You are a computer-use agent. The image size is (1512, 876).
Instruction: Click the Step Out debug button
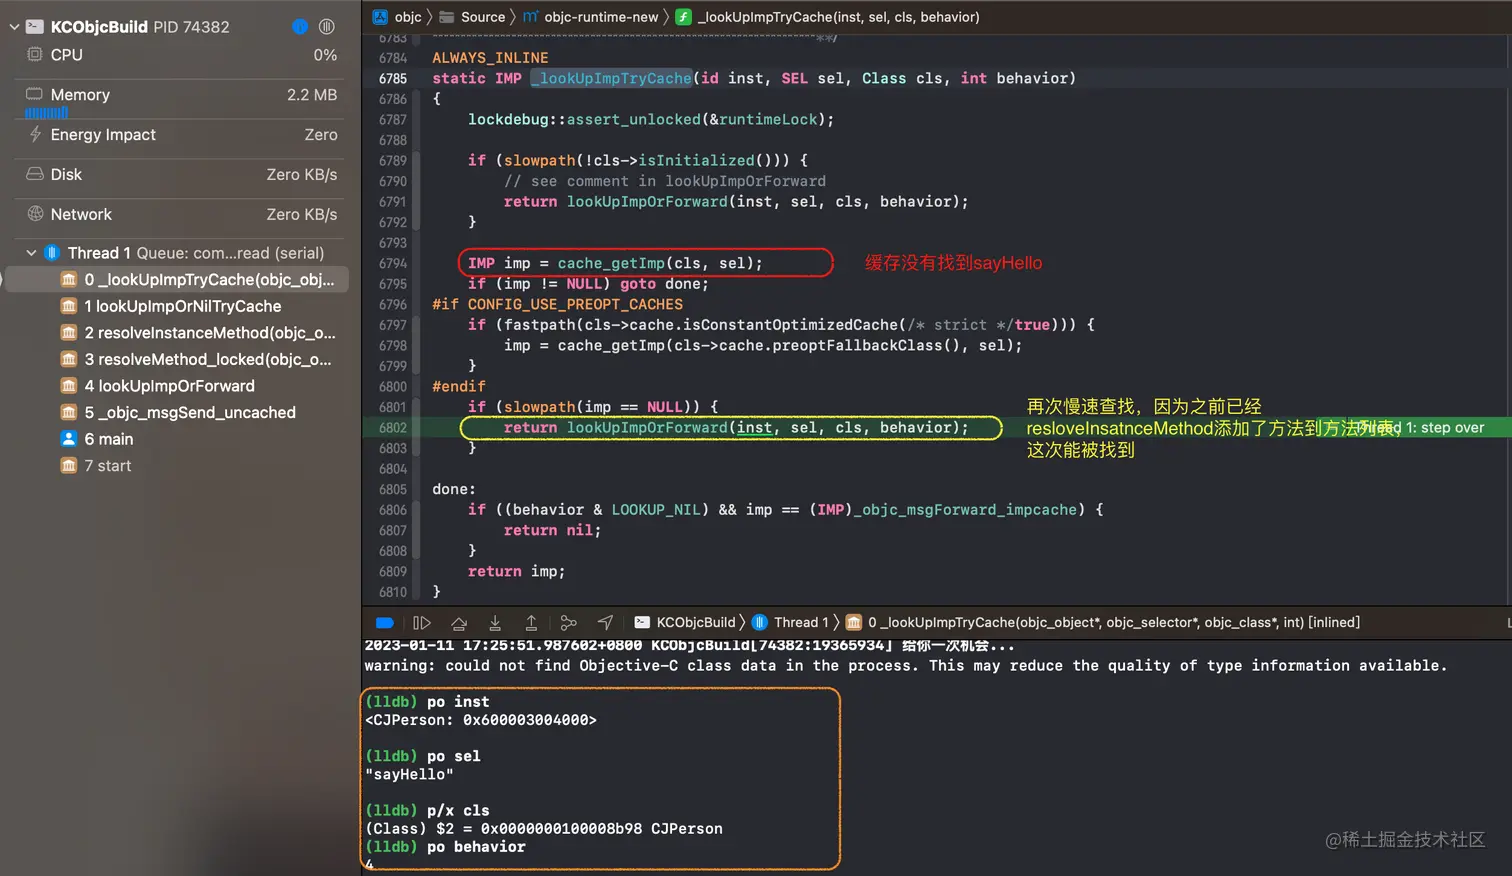point(531,622)
